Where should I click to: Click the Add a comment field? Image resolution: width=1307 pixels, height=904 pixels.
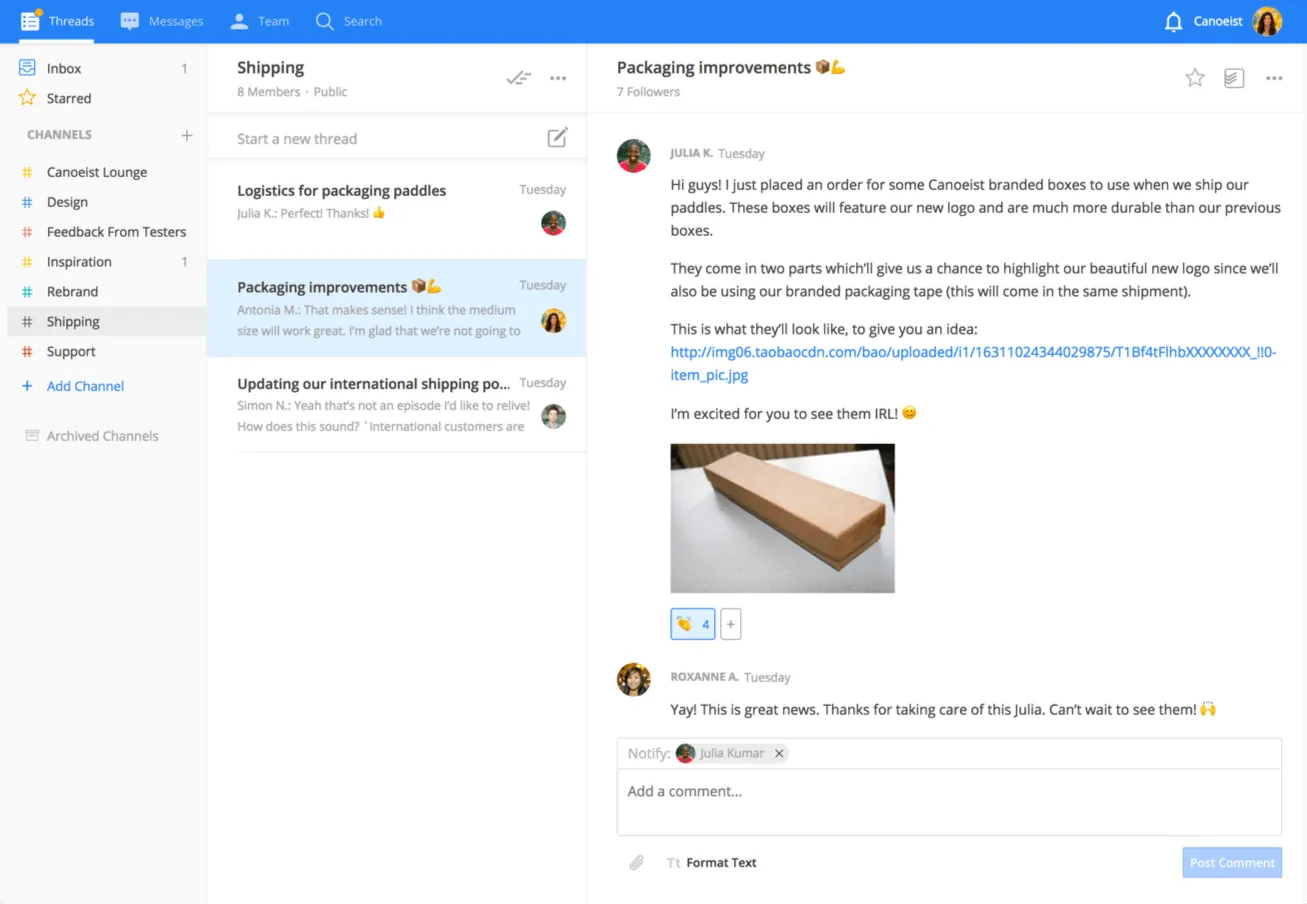coord(949,802)
